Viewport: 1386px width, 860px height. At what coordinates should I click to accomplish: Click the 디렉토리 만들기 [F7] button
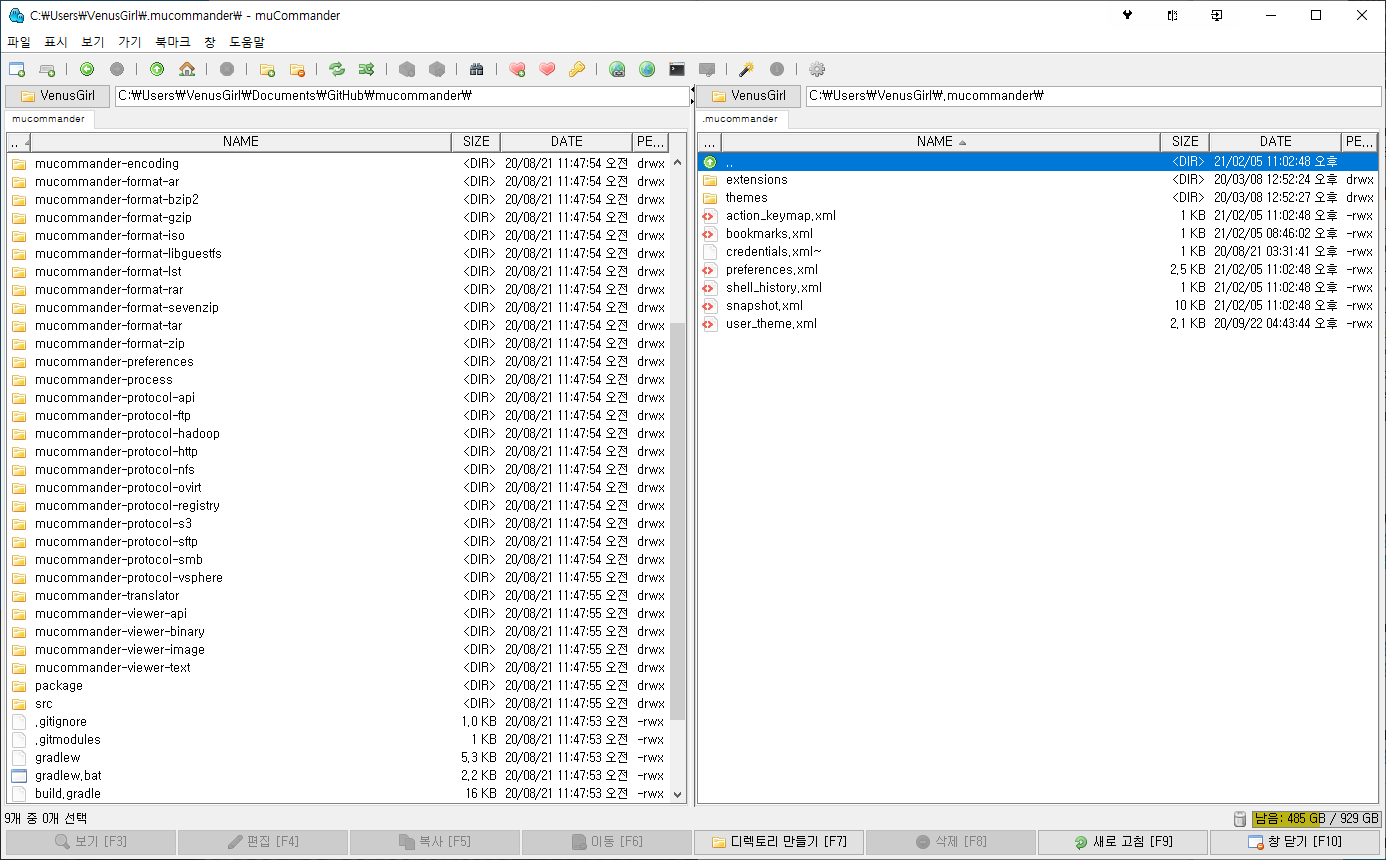point(779,842)
